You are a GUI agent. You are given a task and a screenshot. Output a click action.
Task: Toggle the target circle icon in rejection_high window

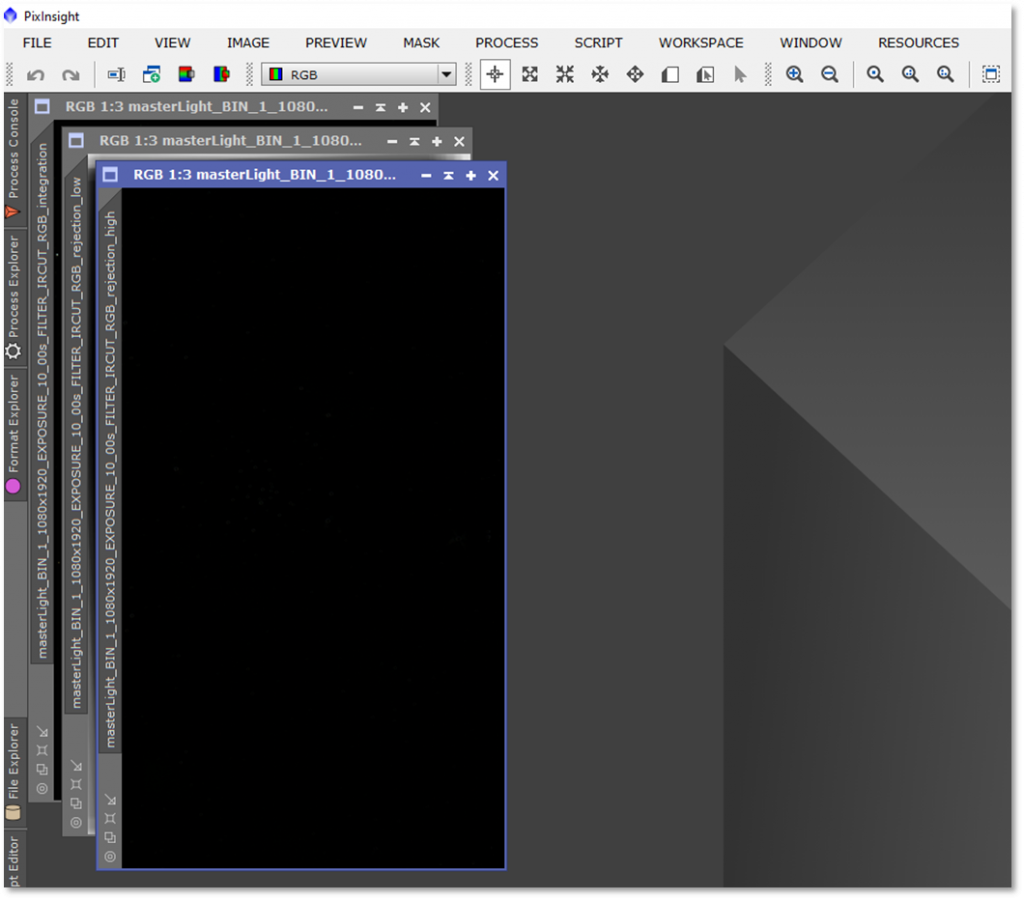point(110,856)
